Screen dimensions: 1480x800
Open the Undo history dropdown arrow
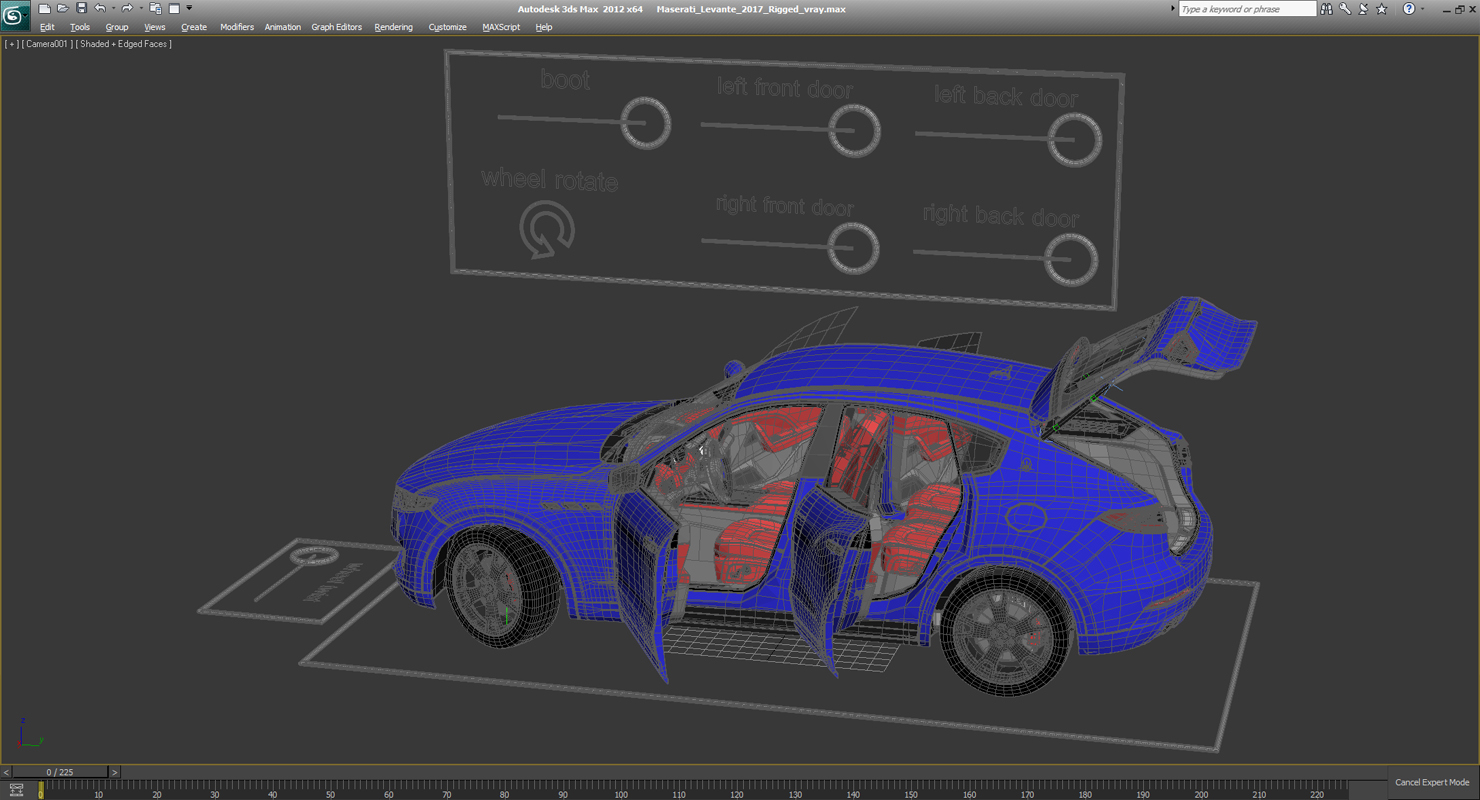(113, 9)
